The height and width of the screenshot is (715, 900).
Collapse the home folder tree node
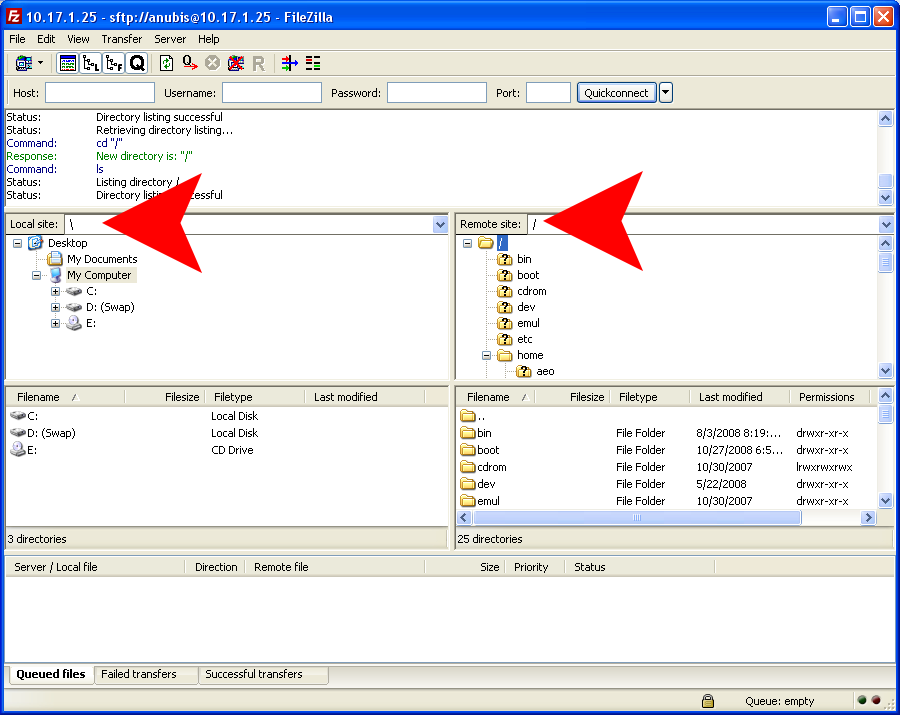coord(487,356)
